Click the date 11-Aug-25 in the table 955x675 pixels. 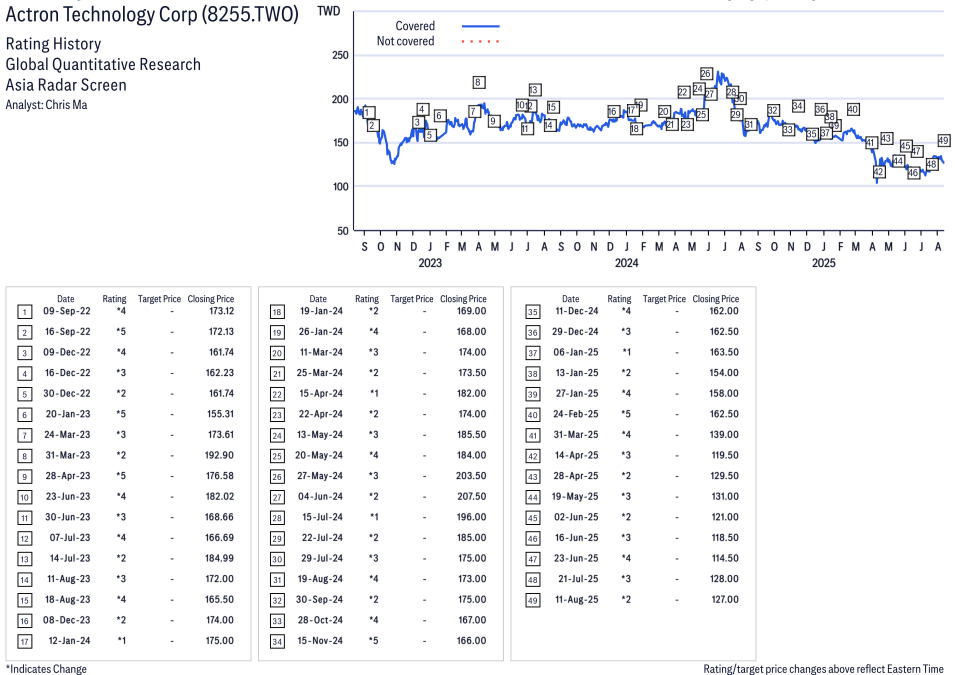pos(577,600)
